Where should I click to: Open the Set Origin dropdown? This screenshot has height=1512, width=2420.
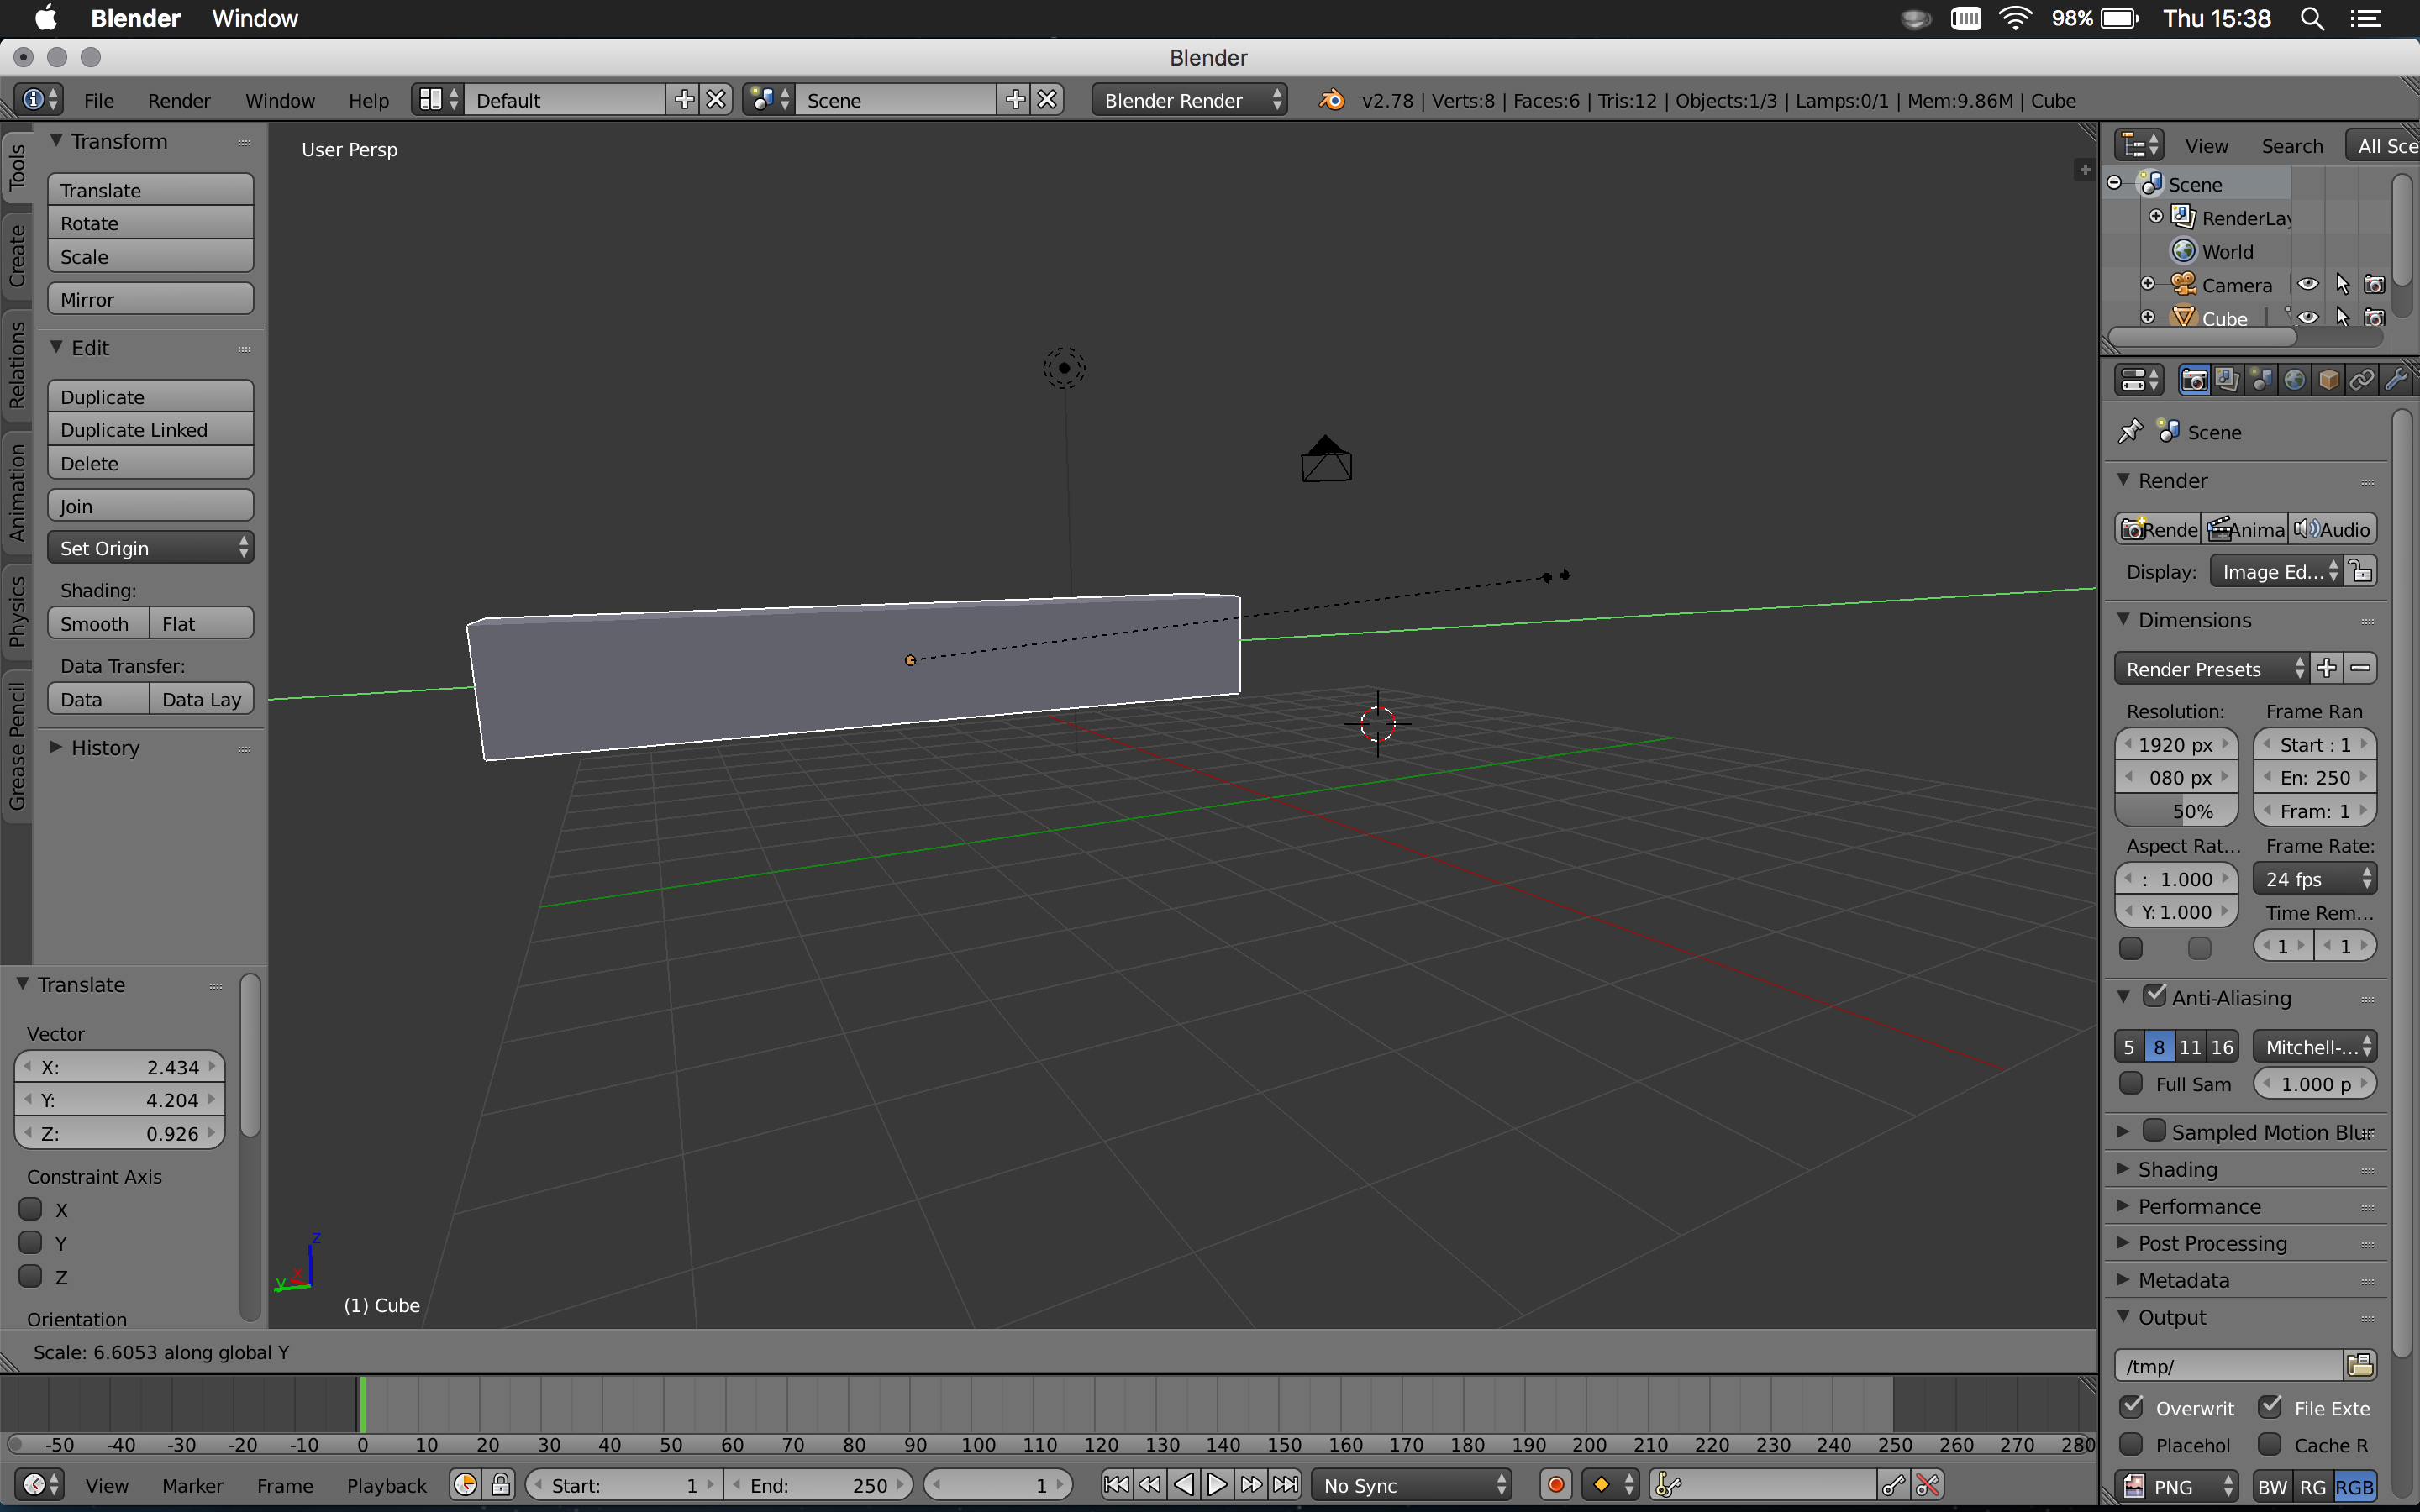150,548
